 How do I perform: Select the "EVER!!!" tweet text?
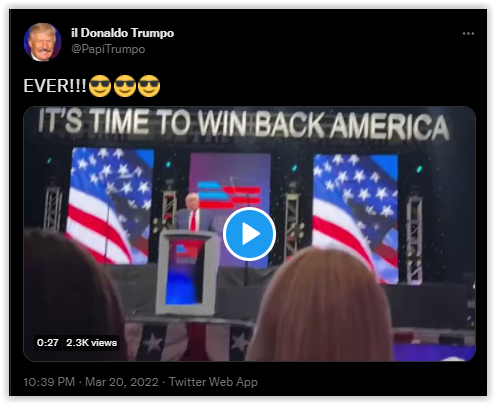[55, 86]
